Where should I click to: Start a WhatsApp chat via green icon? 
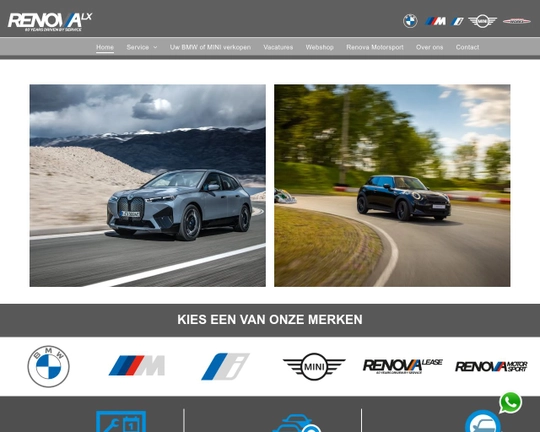[x=510, y=402]
